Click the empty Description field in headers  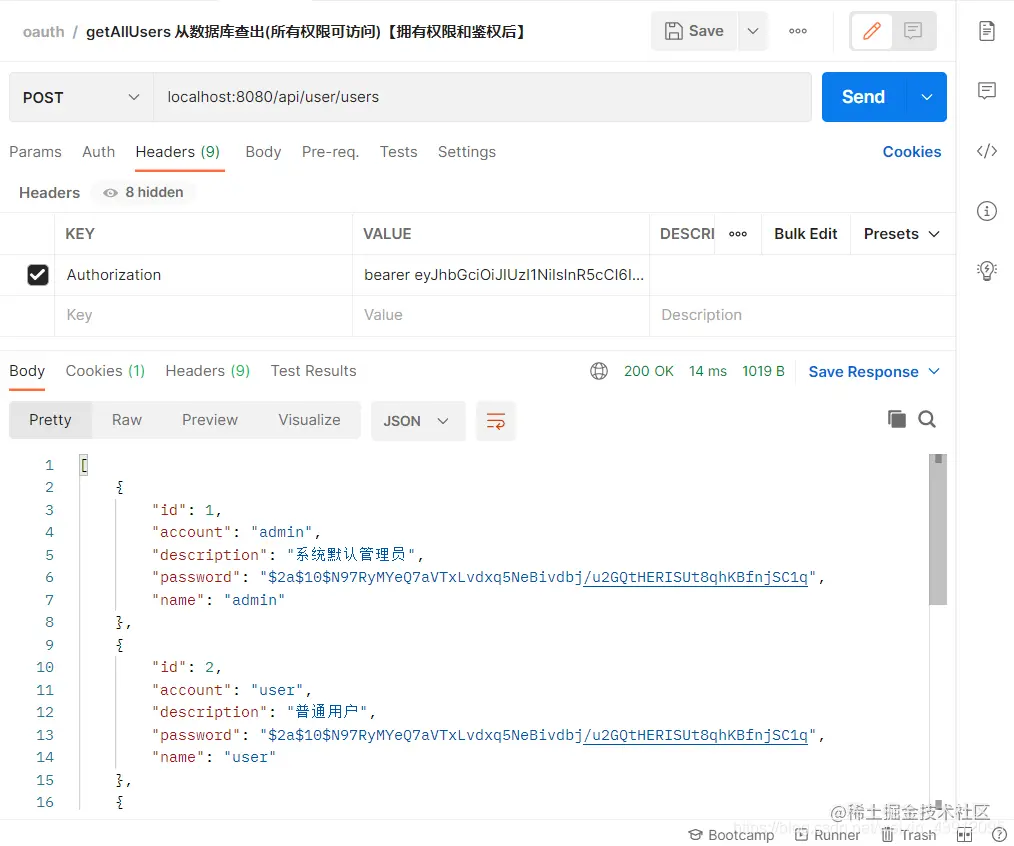coord(802,315)
